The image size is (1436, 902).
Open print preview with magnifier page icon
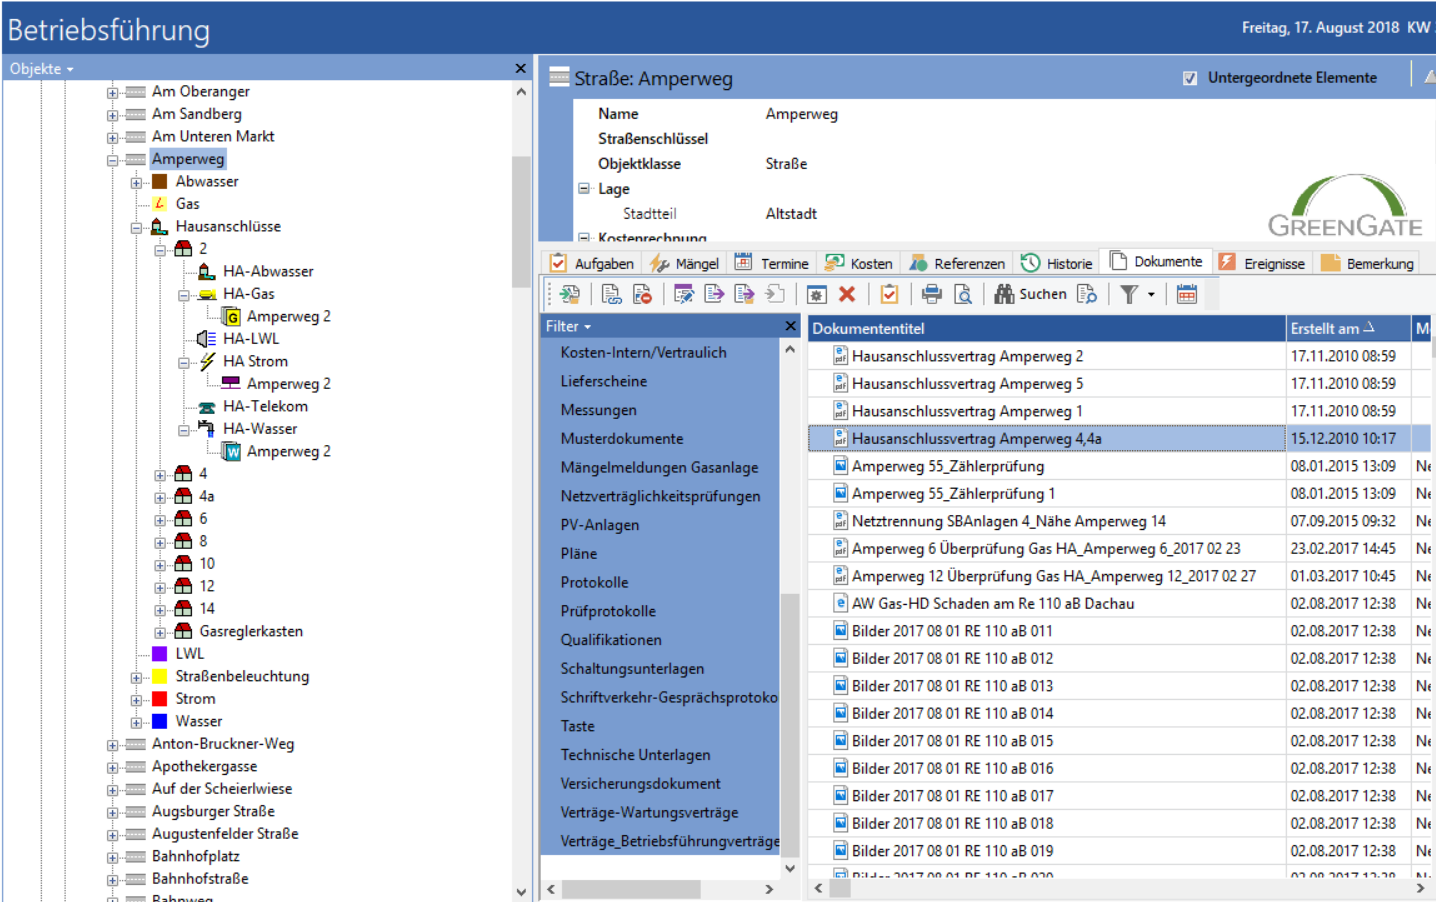963,294
